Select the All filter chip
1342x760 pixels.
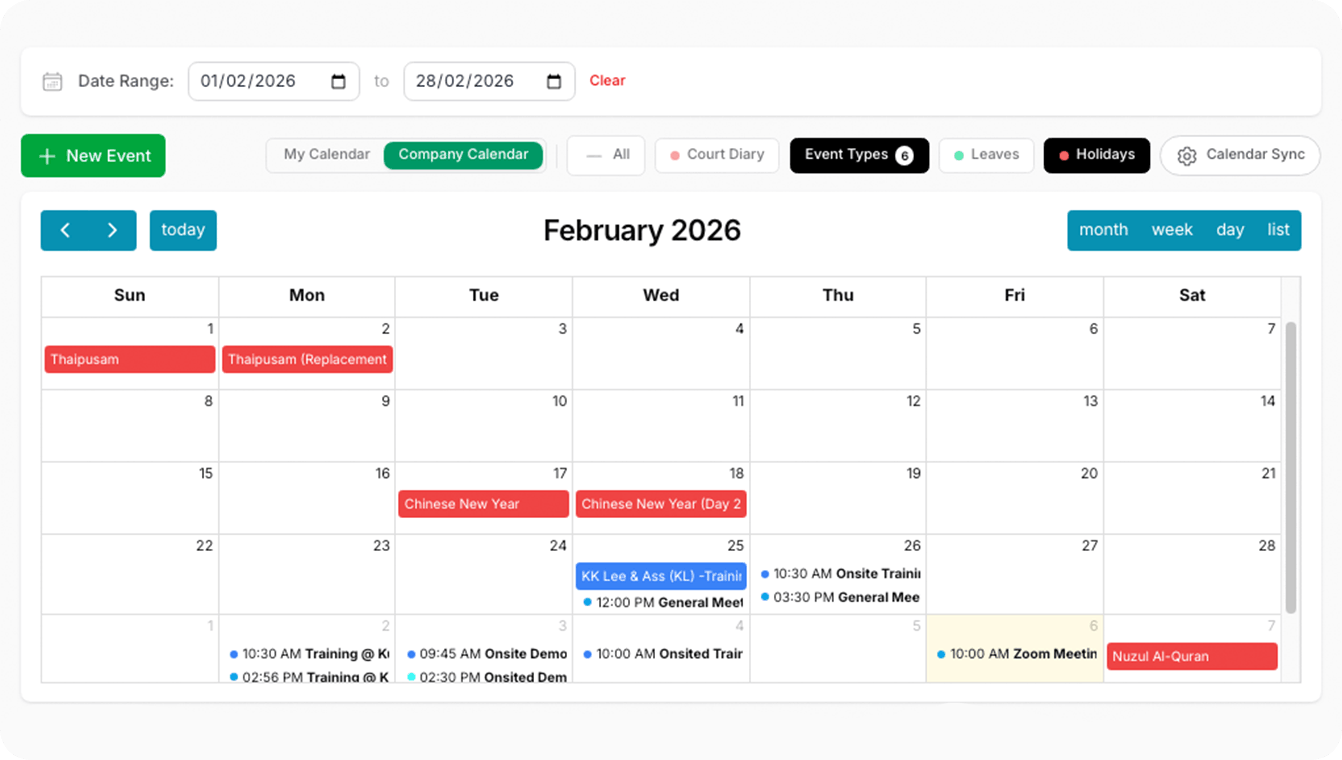click(607, 155)
